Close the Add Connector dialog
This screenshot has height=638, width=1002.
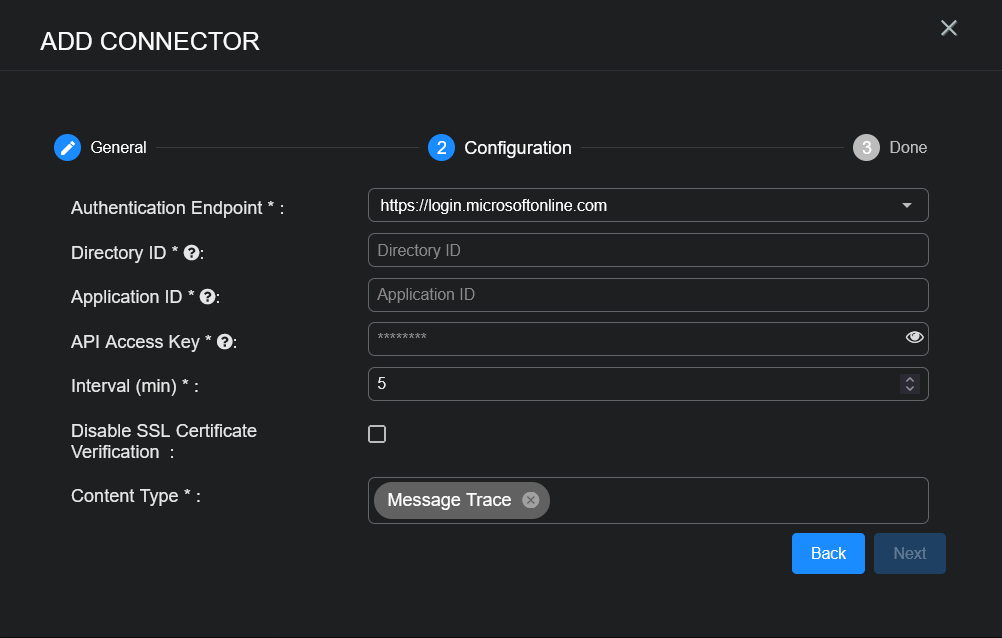coord(949,28)
